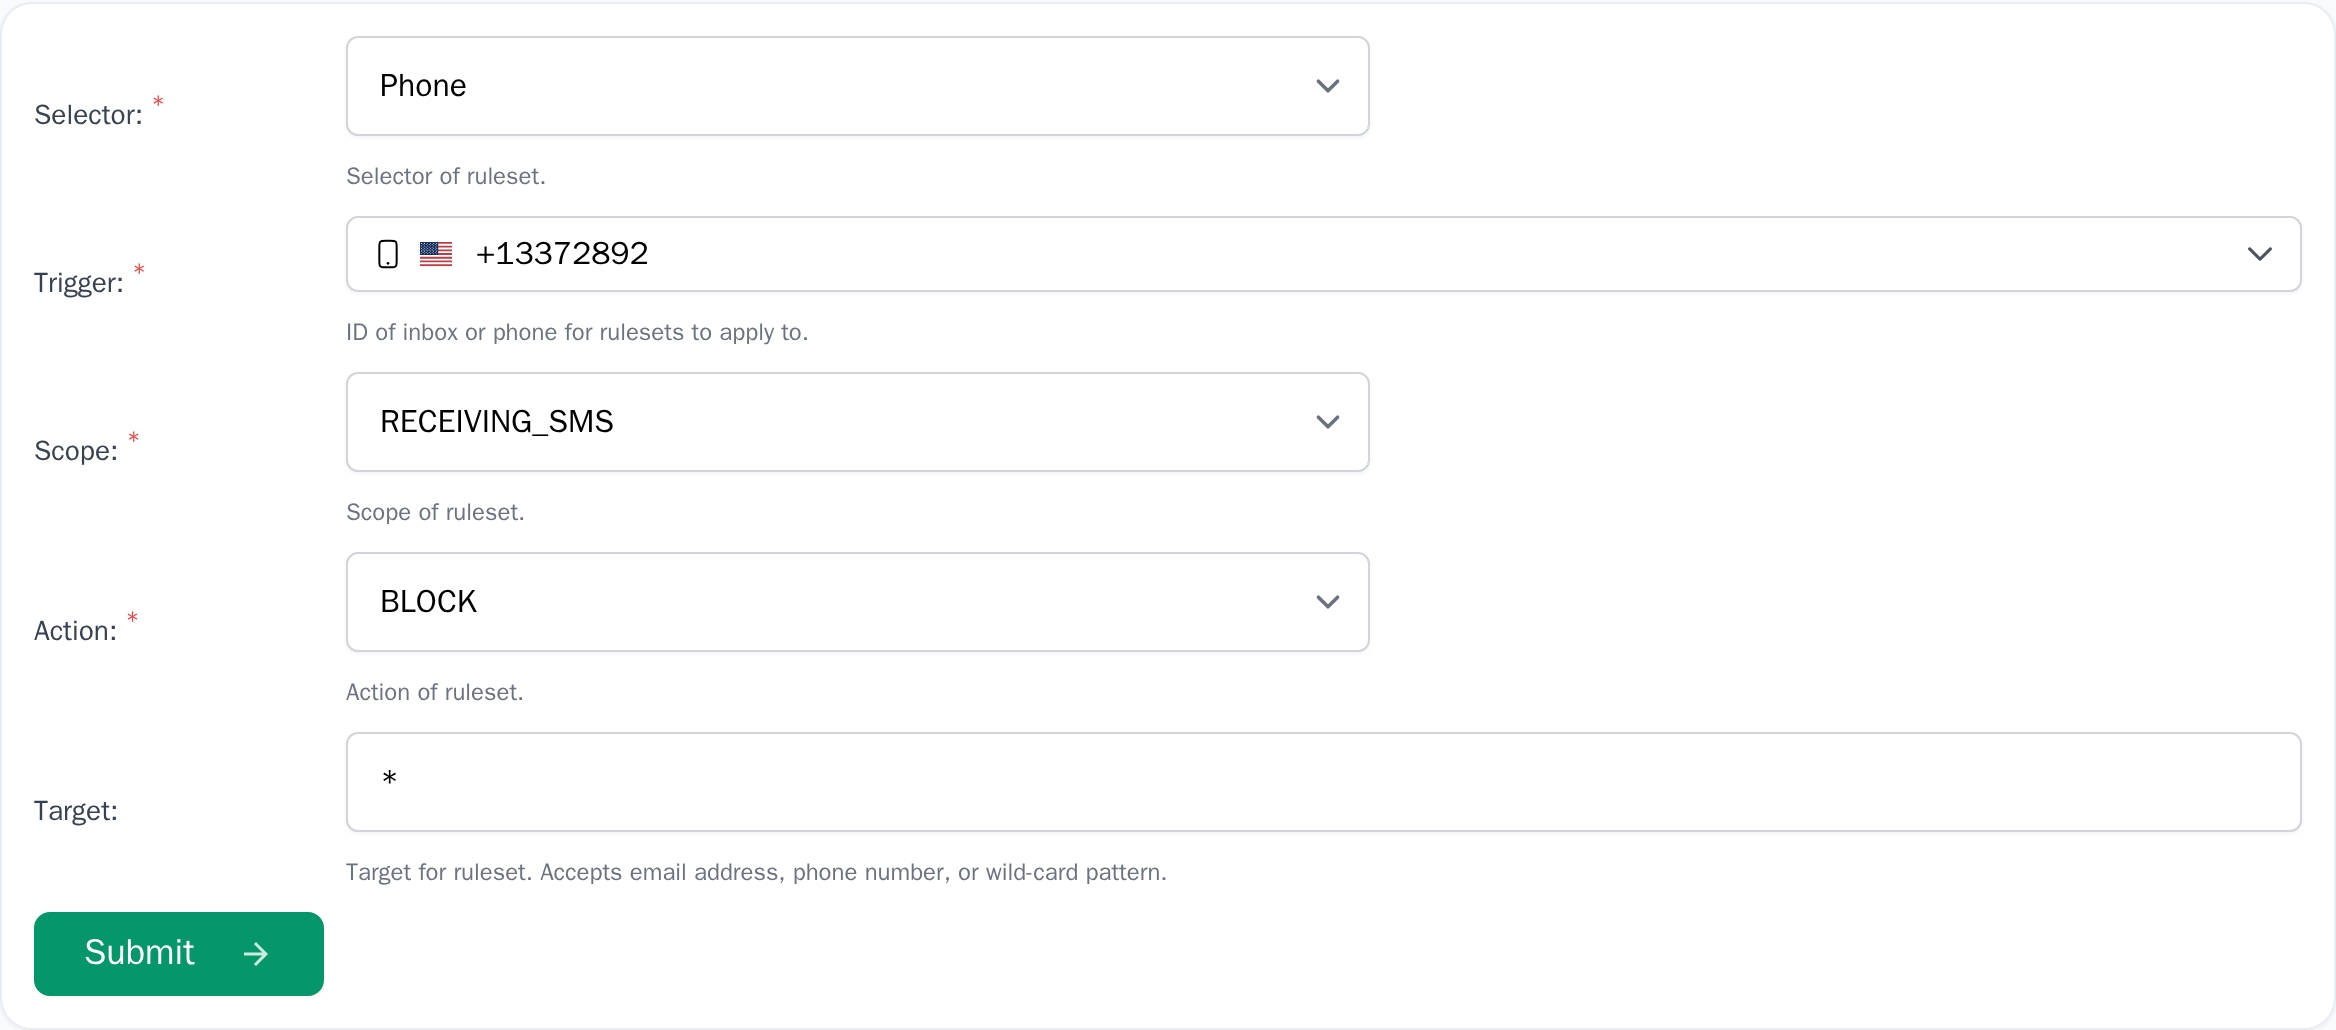2336x1030 pixels.
Task: Click the 'Target:' field label
Action: point(76,811)
